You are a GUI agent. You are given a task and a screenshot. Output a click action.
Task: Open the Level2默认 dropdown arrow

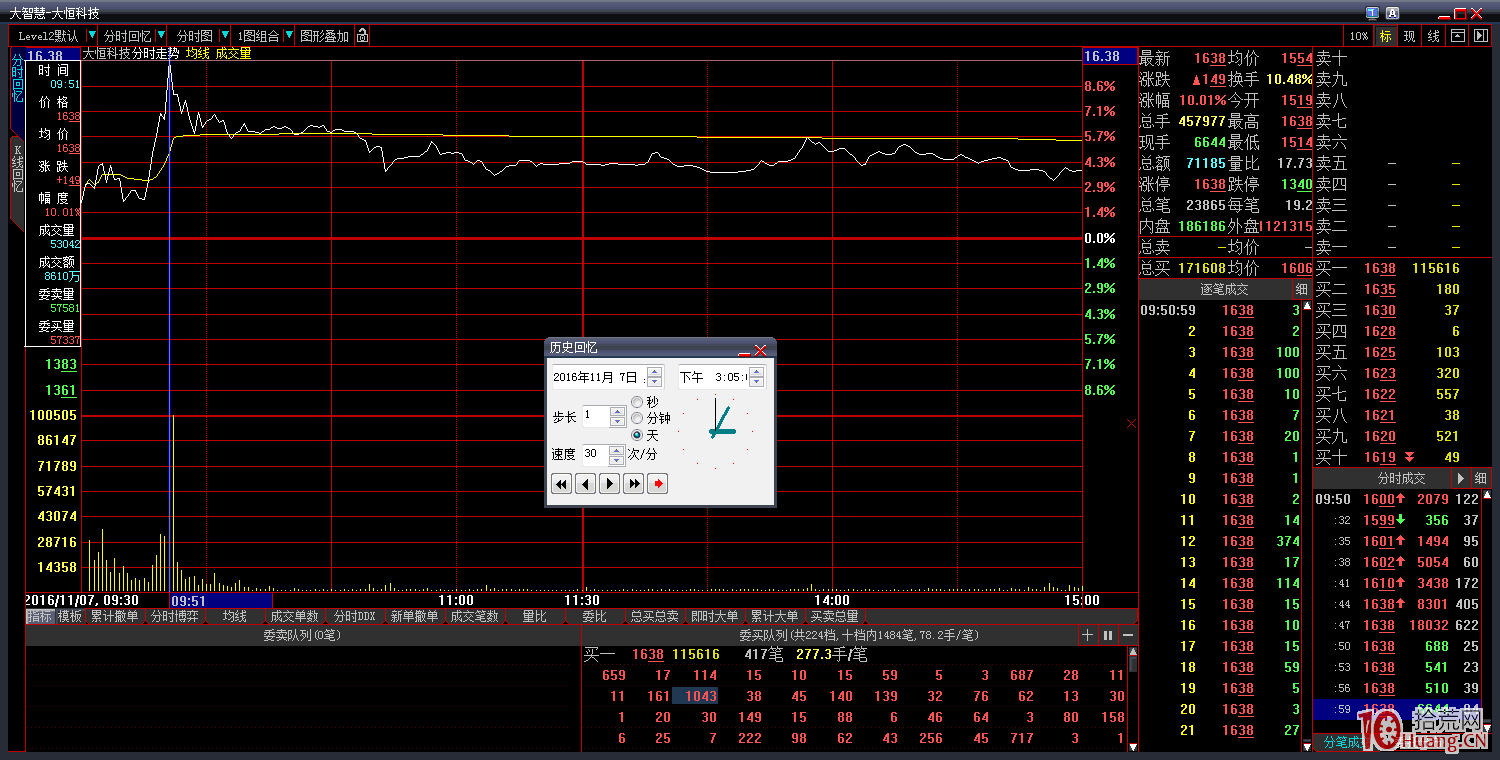92,36
